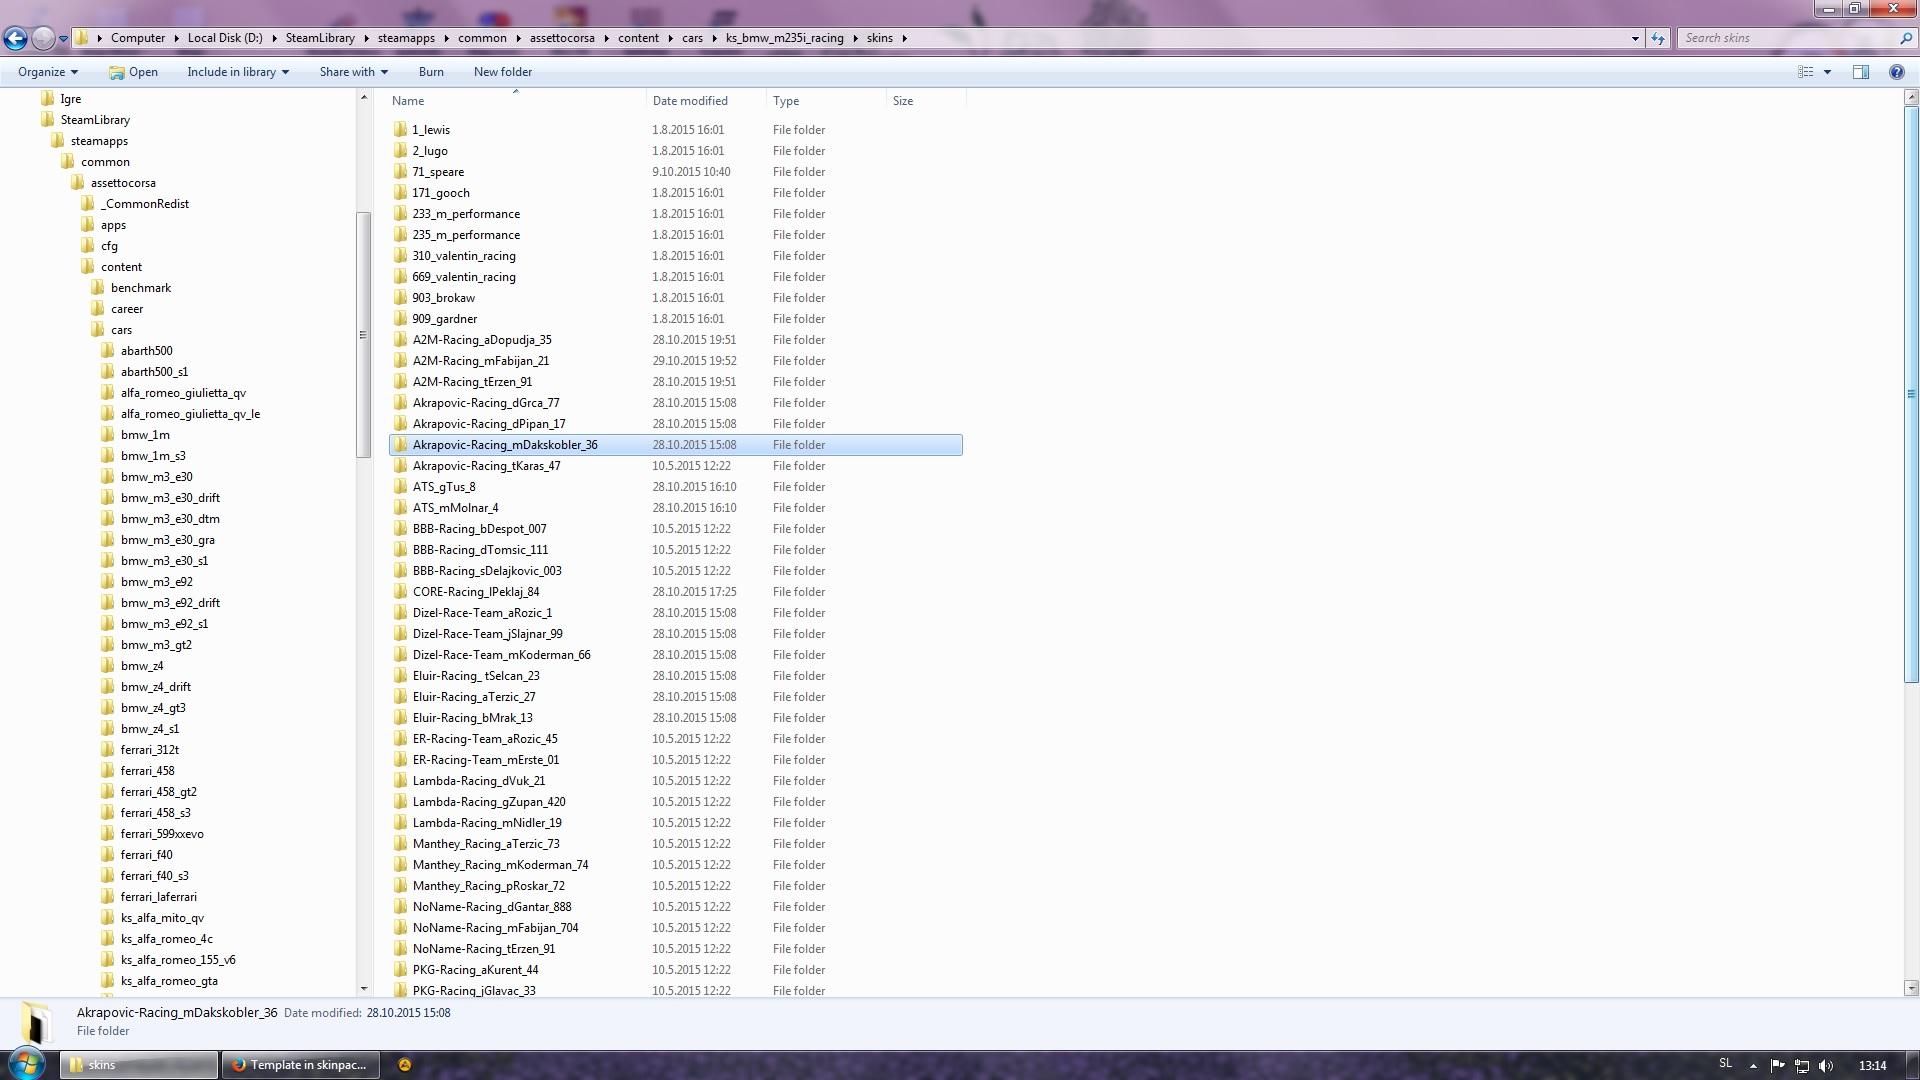Open the volume speaker tray icon
This screenshot has height=1080, width=1920.
[1826, 1066]
